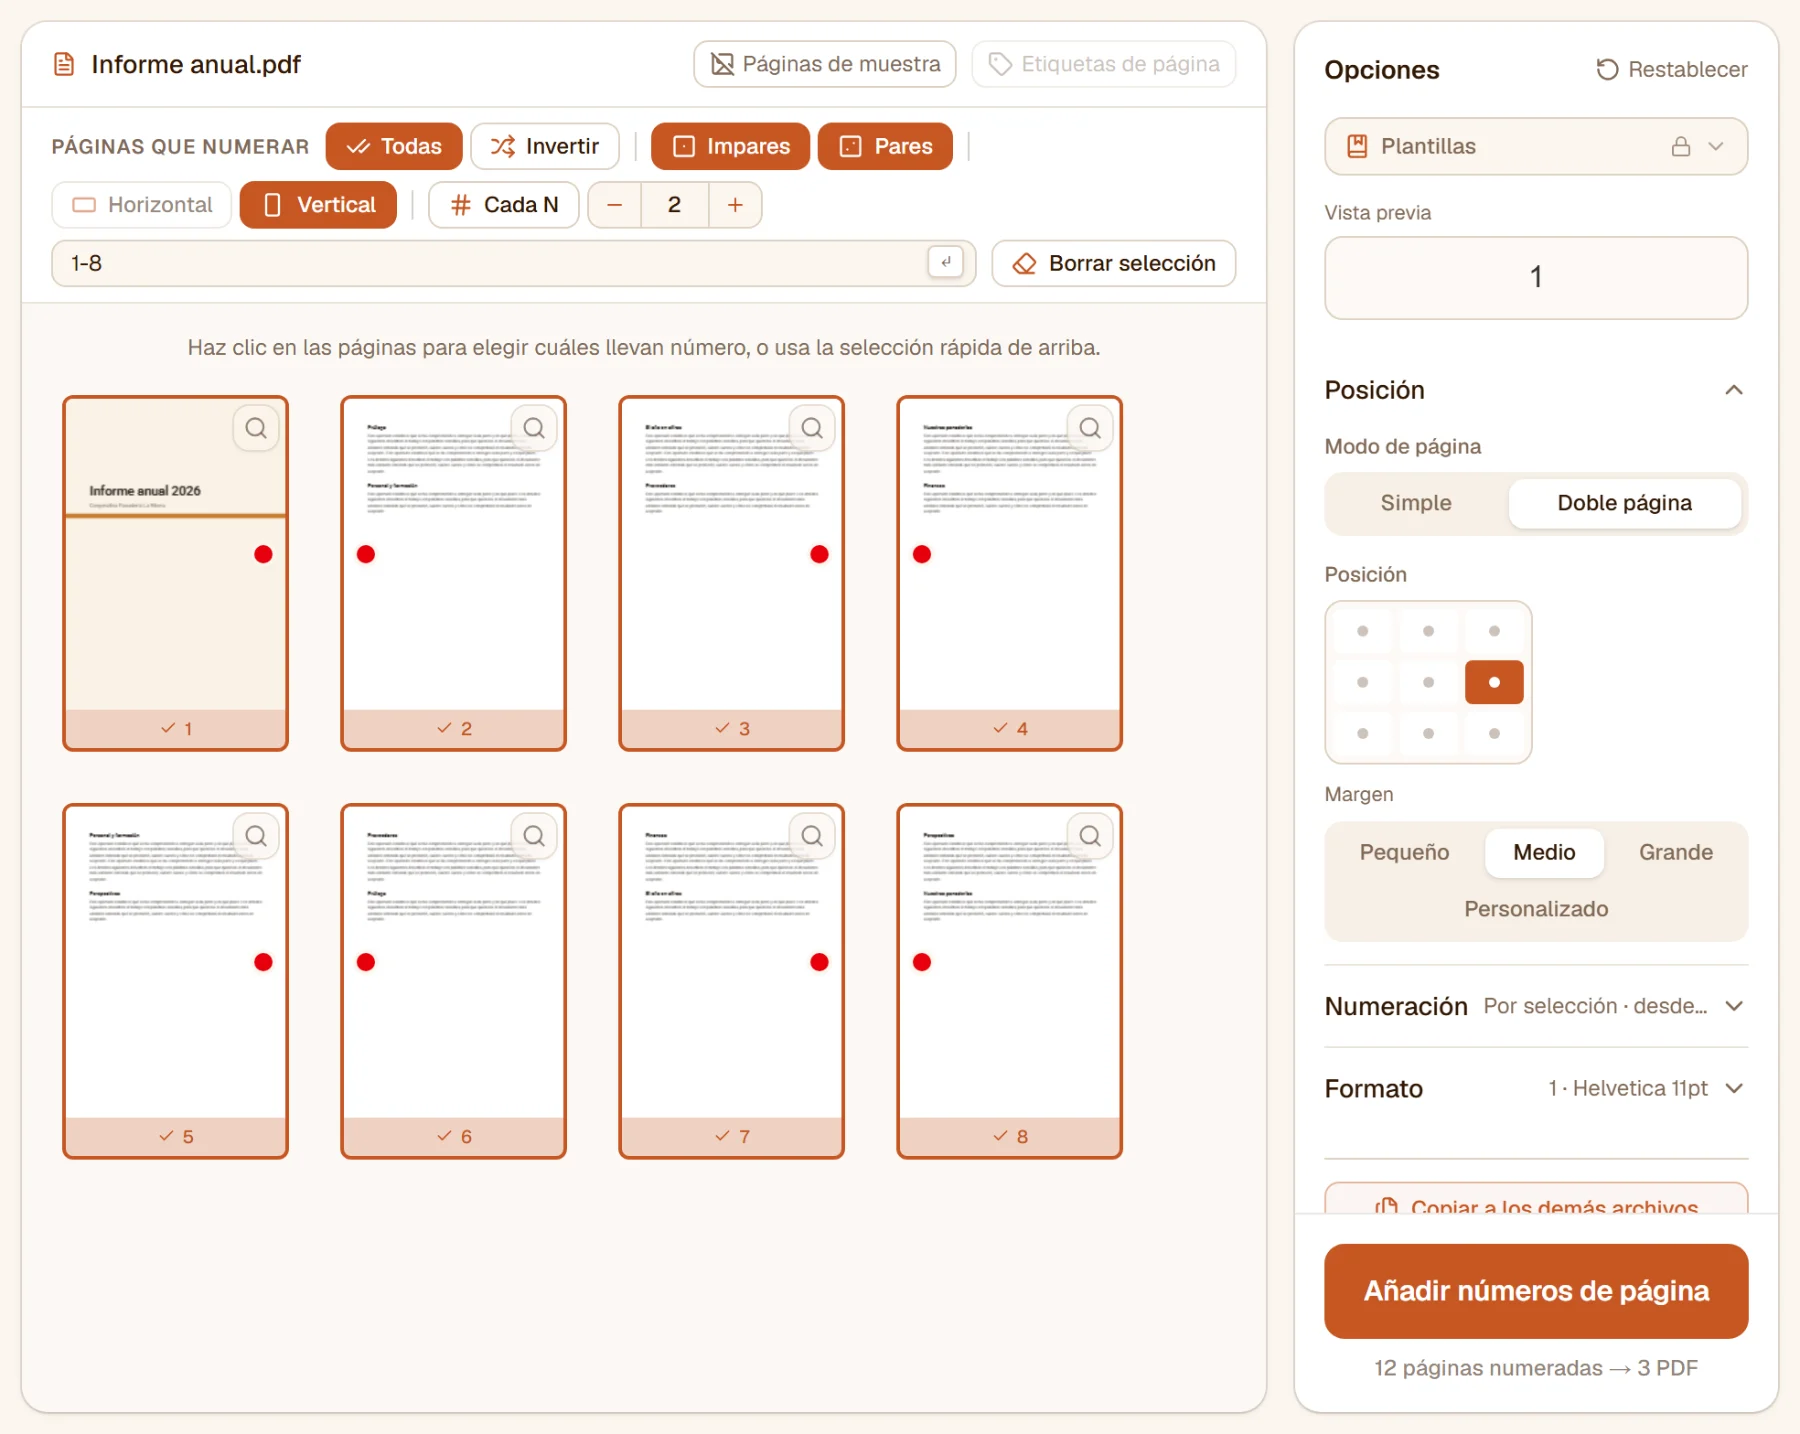Open magnifier preview for page 2
Screen dimensions: 1800x1434
534,428
